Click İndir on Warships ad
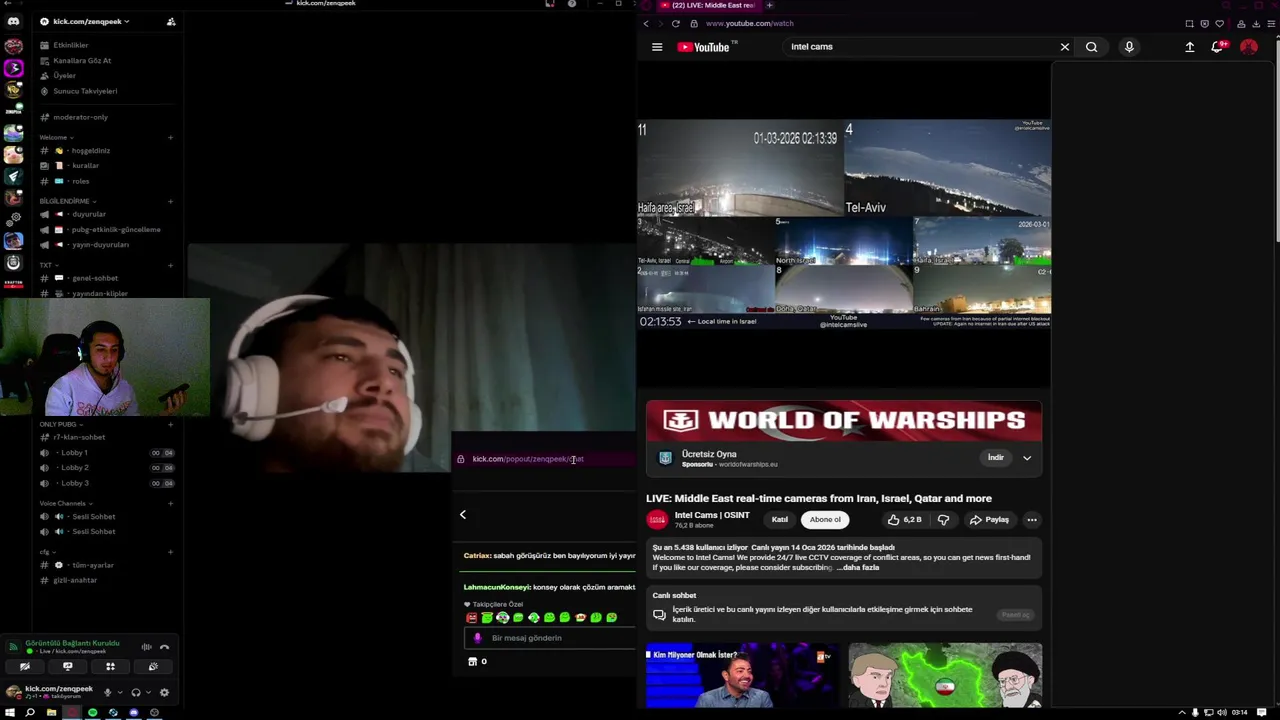This screenshot has height=720, width=1280. 996,458
